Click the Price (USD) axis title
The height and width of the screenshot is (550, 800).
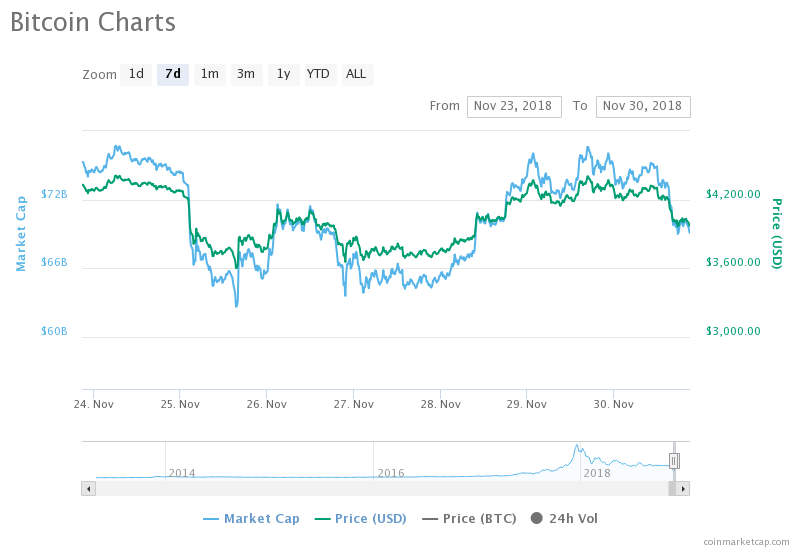(777, 234)
